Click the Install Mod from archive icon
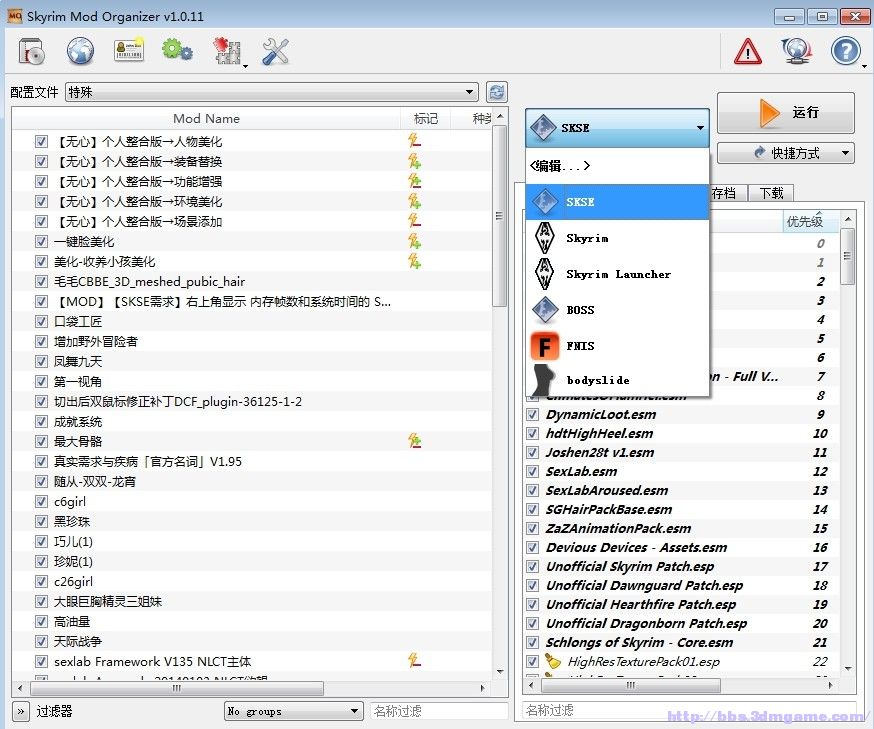This screenshot has height=729, width=874. tap(31, 51)
